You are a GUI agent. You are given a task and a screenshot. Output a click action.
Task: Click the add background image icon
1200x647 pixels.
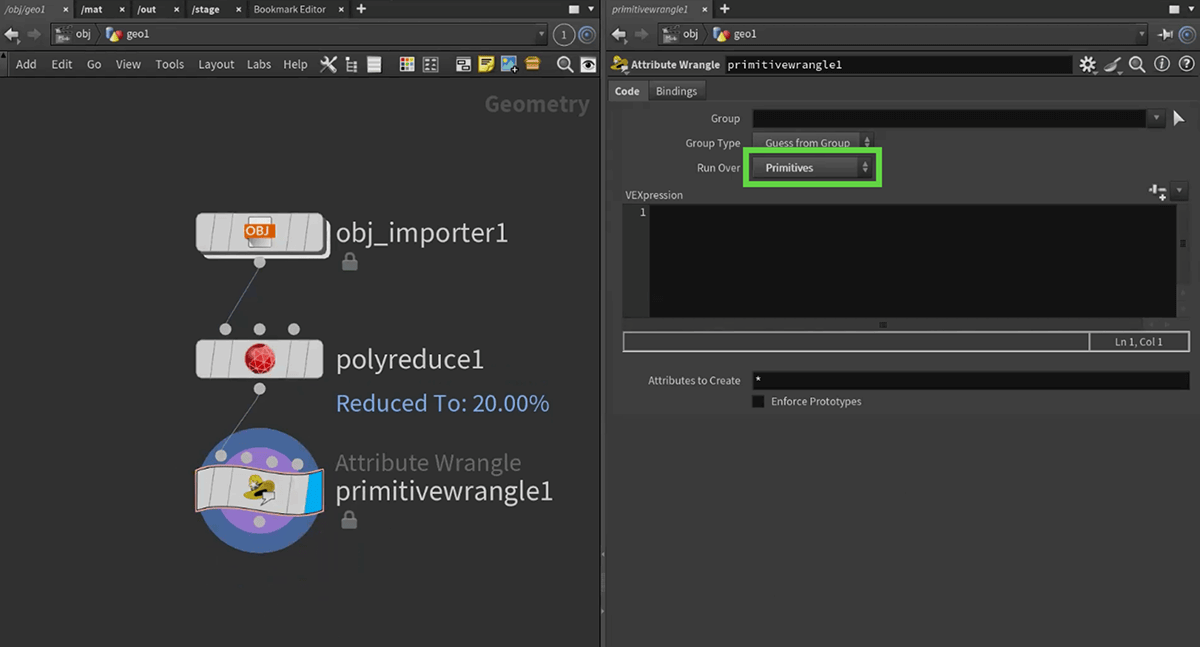click(509, 64)
